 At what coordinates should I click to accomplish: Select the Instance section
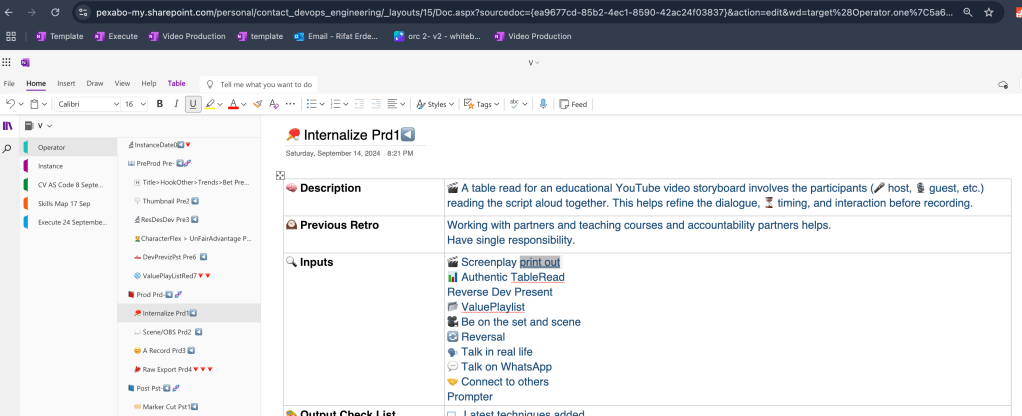pos(68,166)
